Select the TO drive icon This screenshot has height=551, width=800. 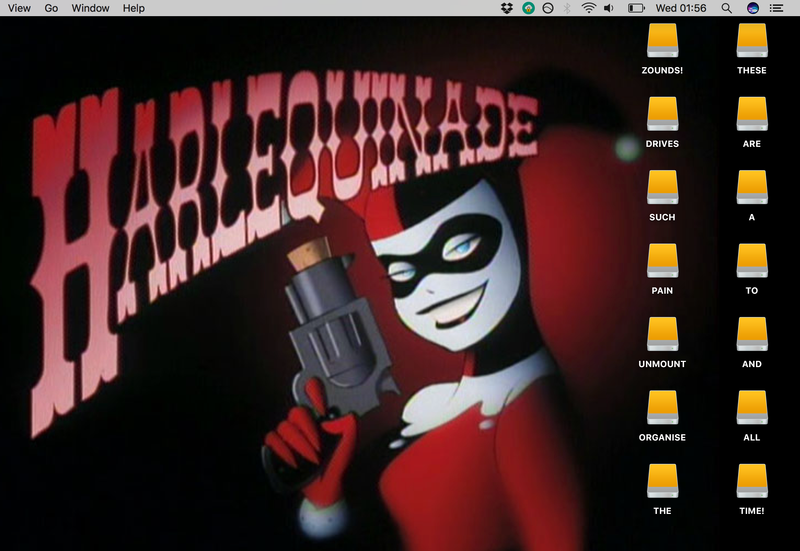click(752, 261)
